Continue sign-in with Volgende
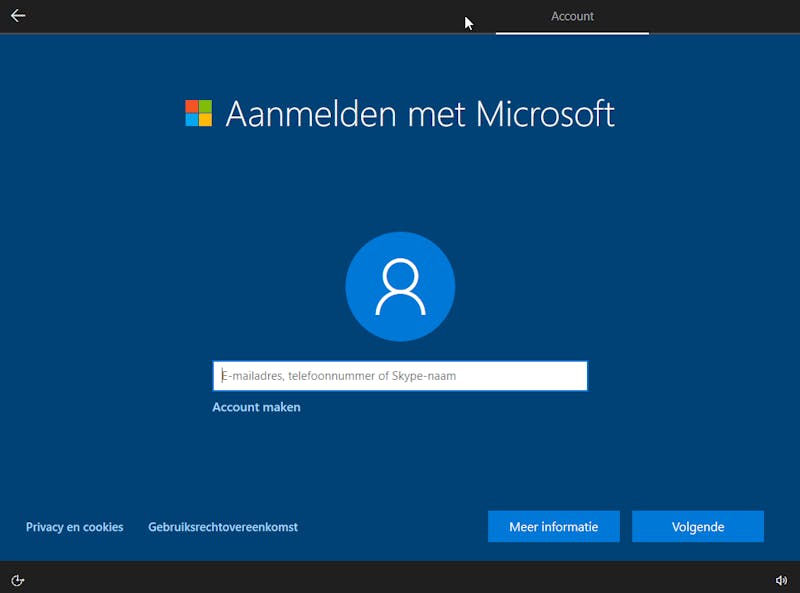This screenshot has height=593, width=800. click(698, 526)
